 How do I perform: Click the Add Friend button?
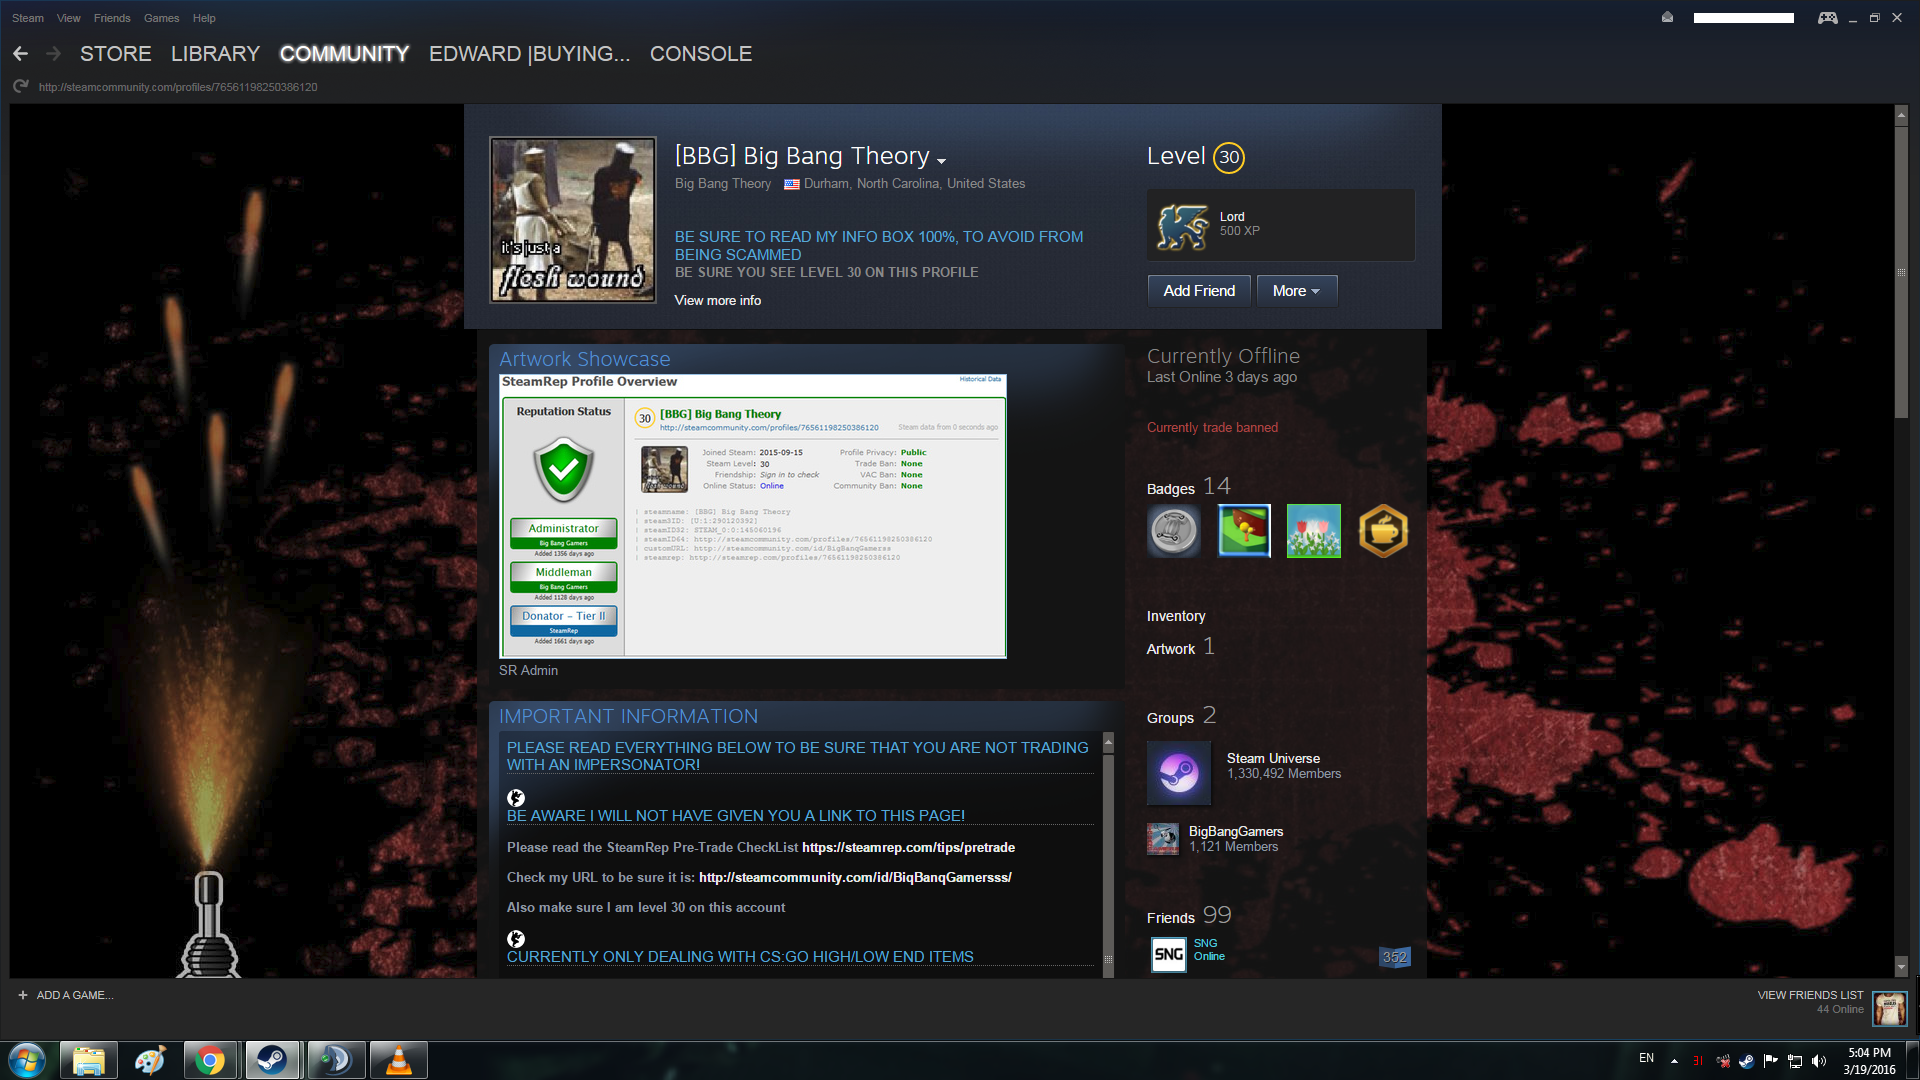1199,291
